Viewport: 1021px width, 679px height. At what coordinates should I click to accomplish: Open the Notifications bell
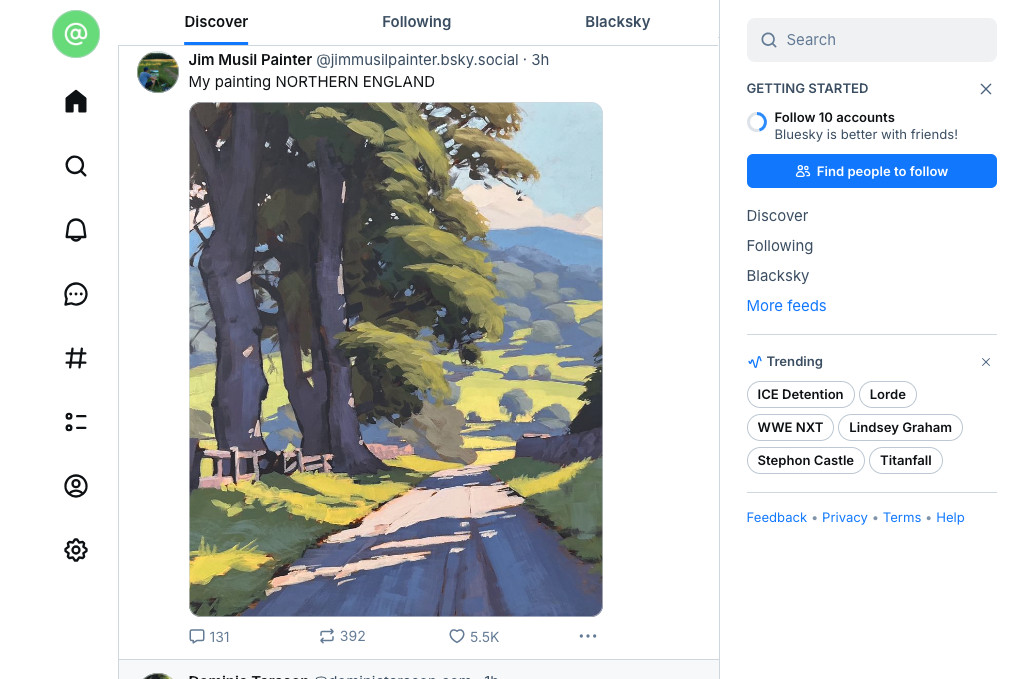point(76,230)
